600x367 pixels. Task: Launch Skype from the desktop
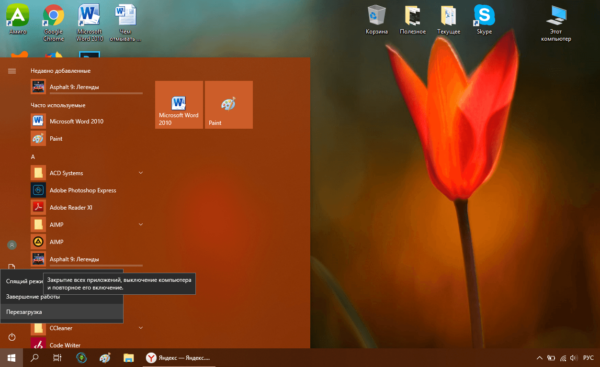pos(484,19)
